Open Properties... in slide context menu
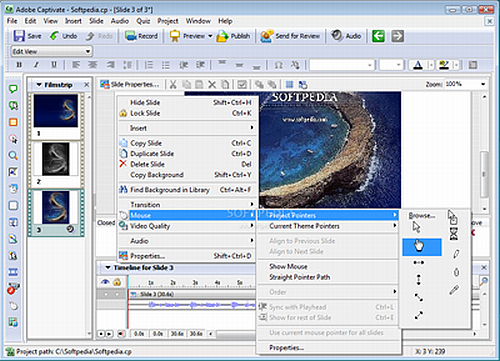 (x=188, y=256)
